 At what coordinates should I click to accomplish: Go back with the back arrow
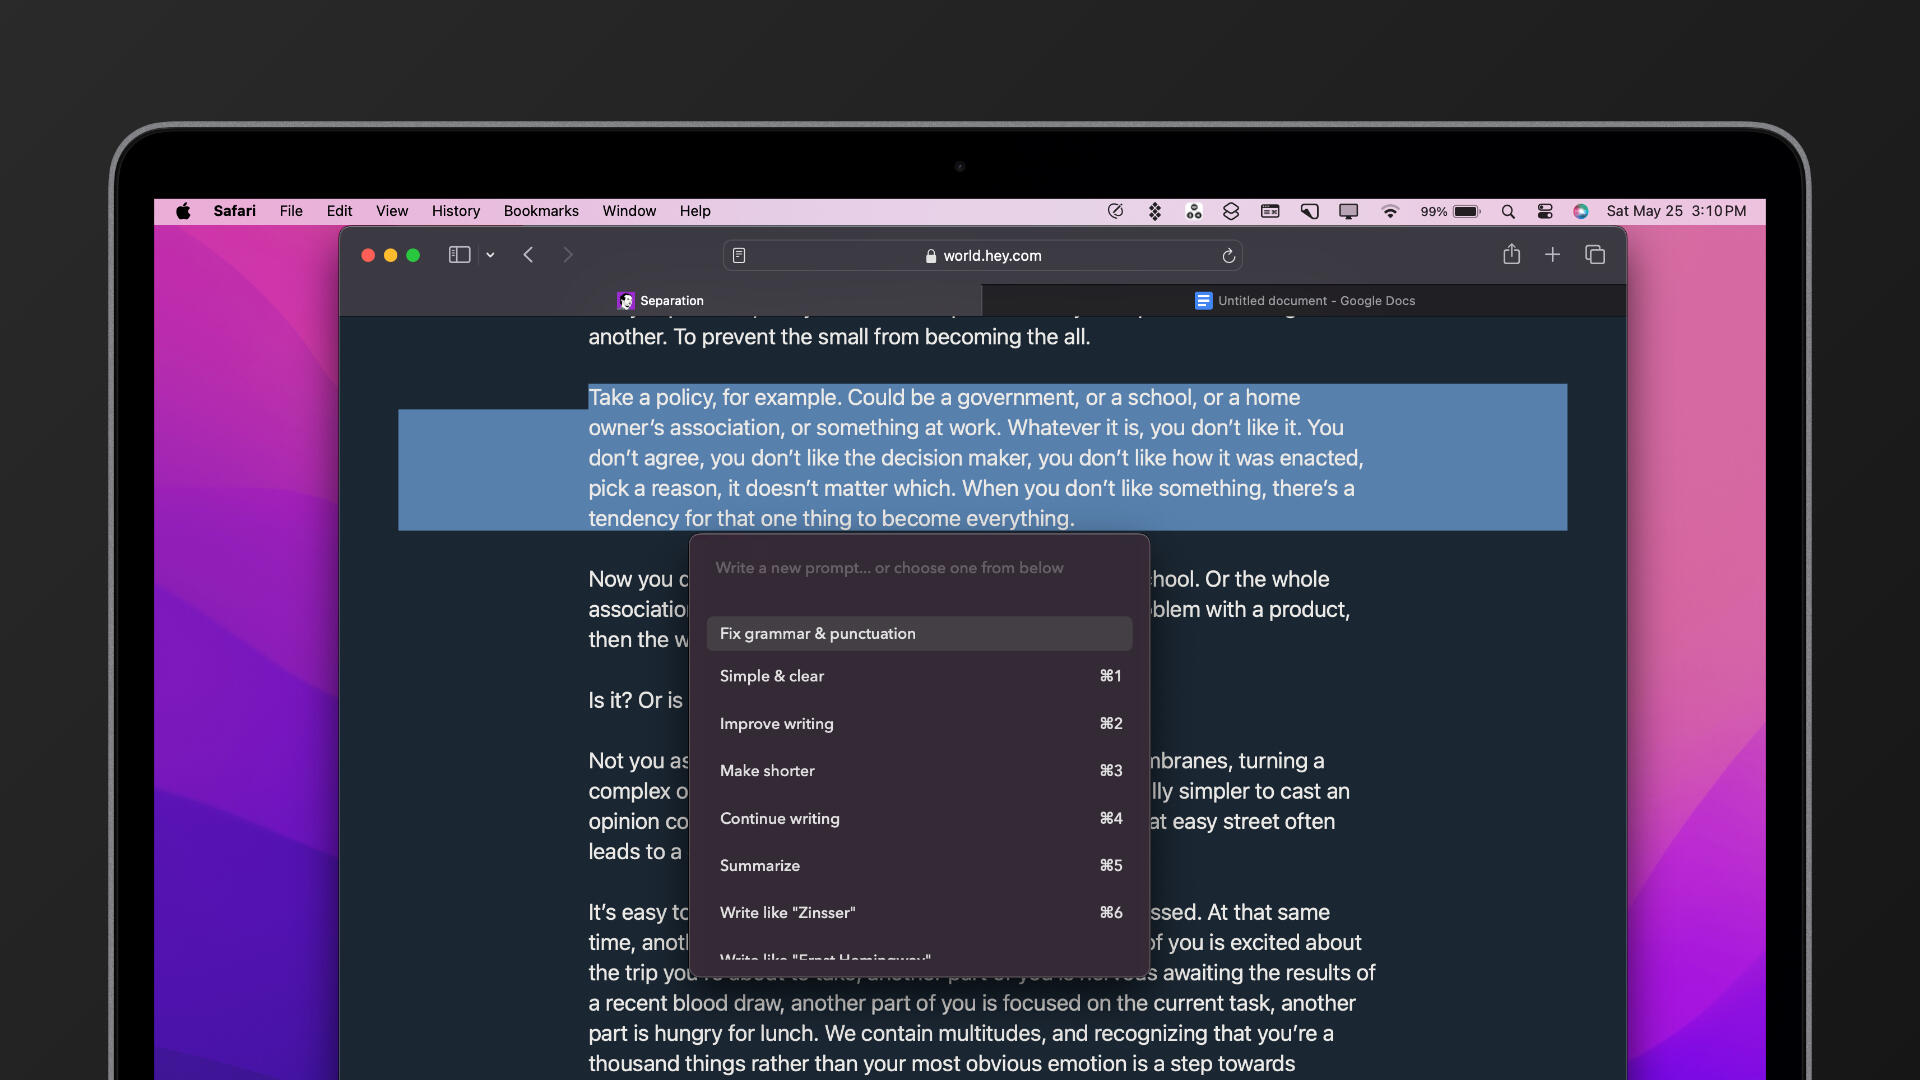528,255
